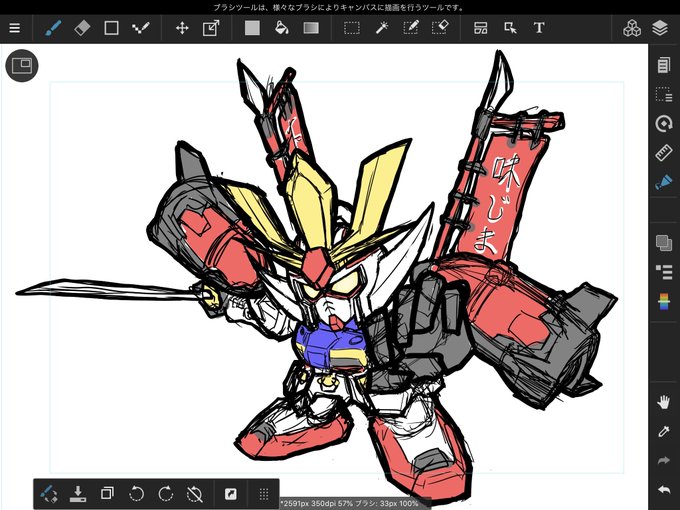Select the Eraser tool

click(x=82, y=28)
